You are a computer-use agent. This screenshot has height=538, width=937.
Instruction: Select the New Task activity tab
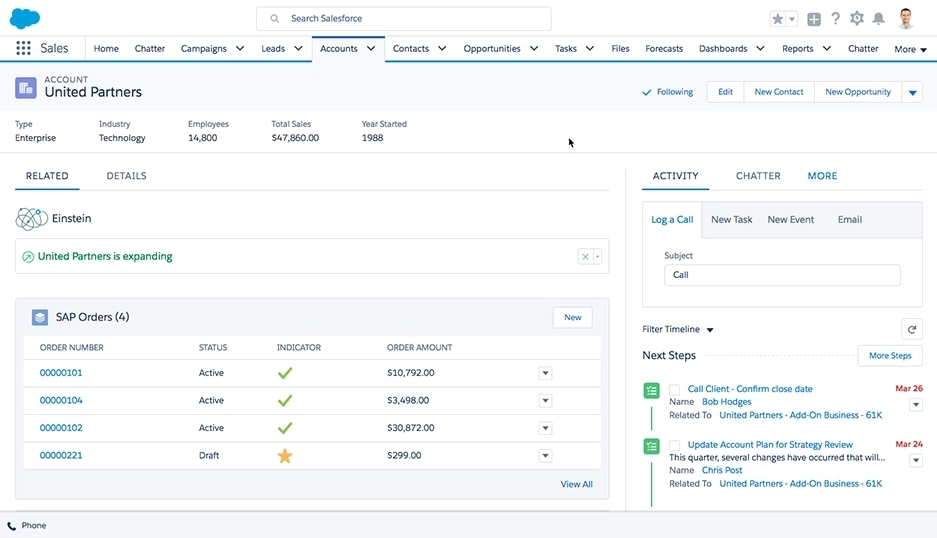[x=731, y=220]
